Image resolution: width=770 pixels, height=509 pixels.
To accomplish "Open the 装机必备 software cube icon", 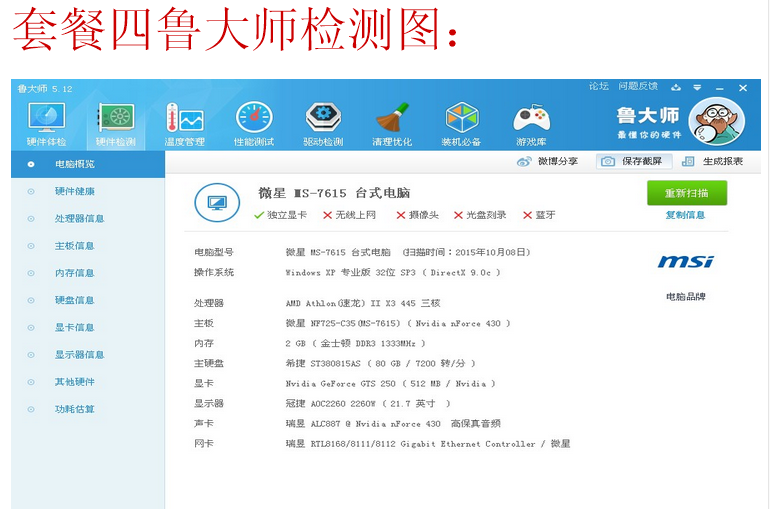I will 461,125.
